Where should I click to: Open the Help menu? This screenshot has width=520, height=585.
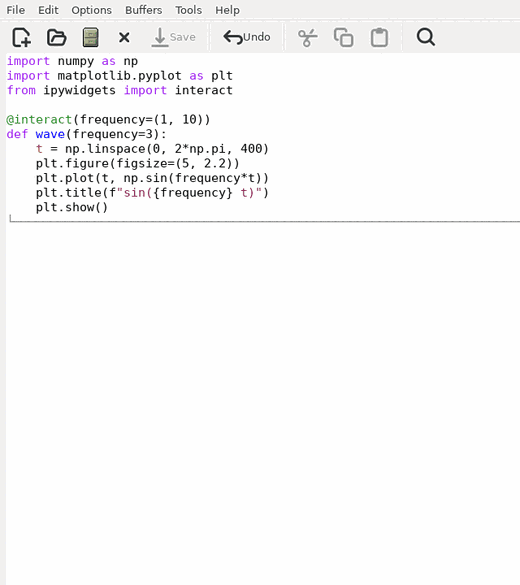(227, 10)
